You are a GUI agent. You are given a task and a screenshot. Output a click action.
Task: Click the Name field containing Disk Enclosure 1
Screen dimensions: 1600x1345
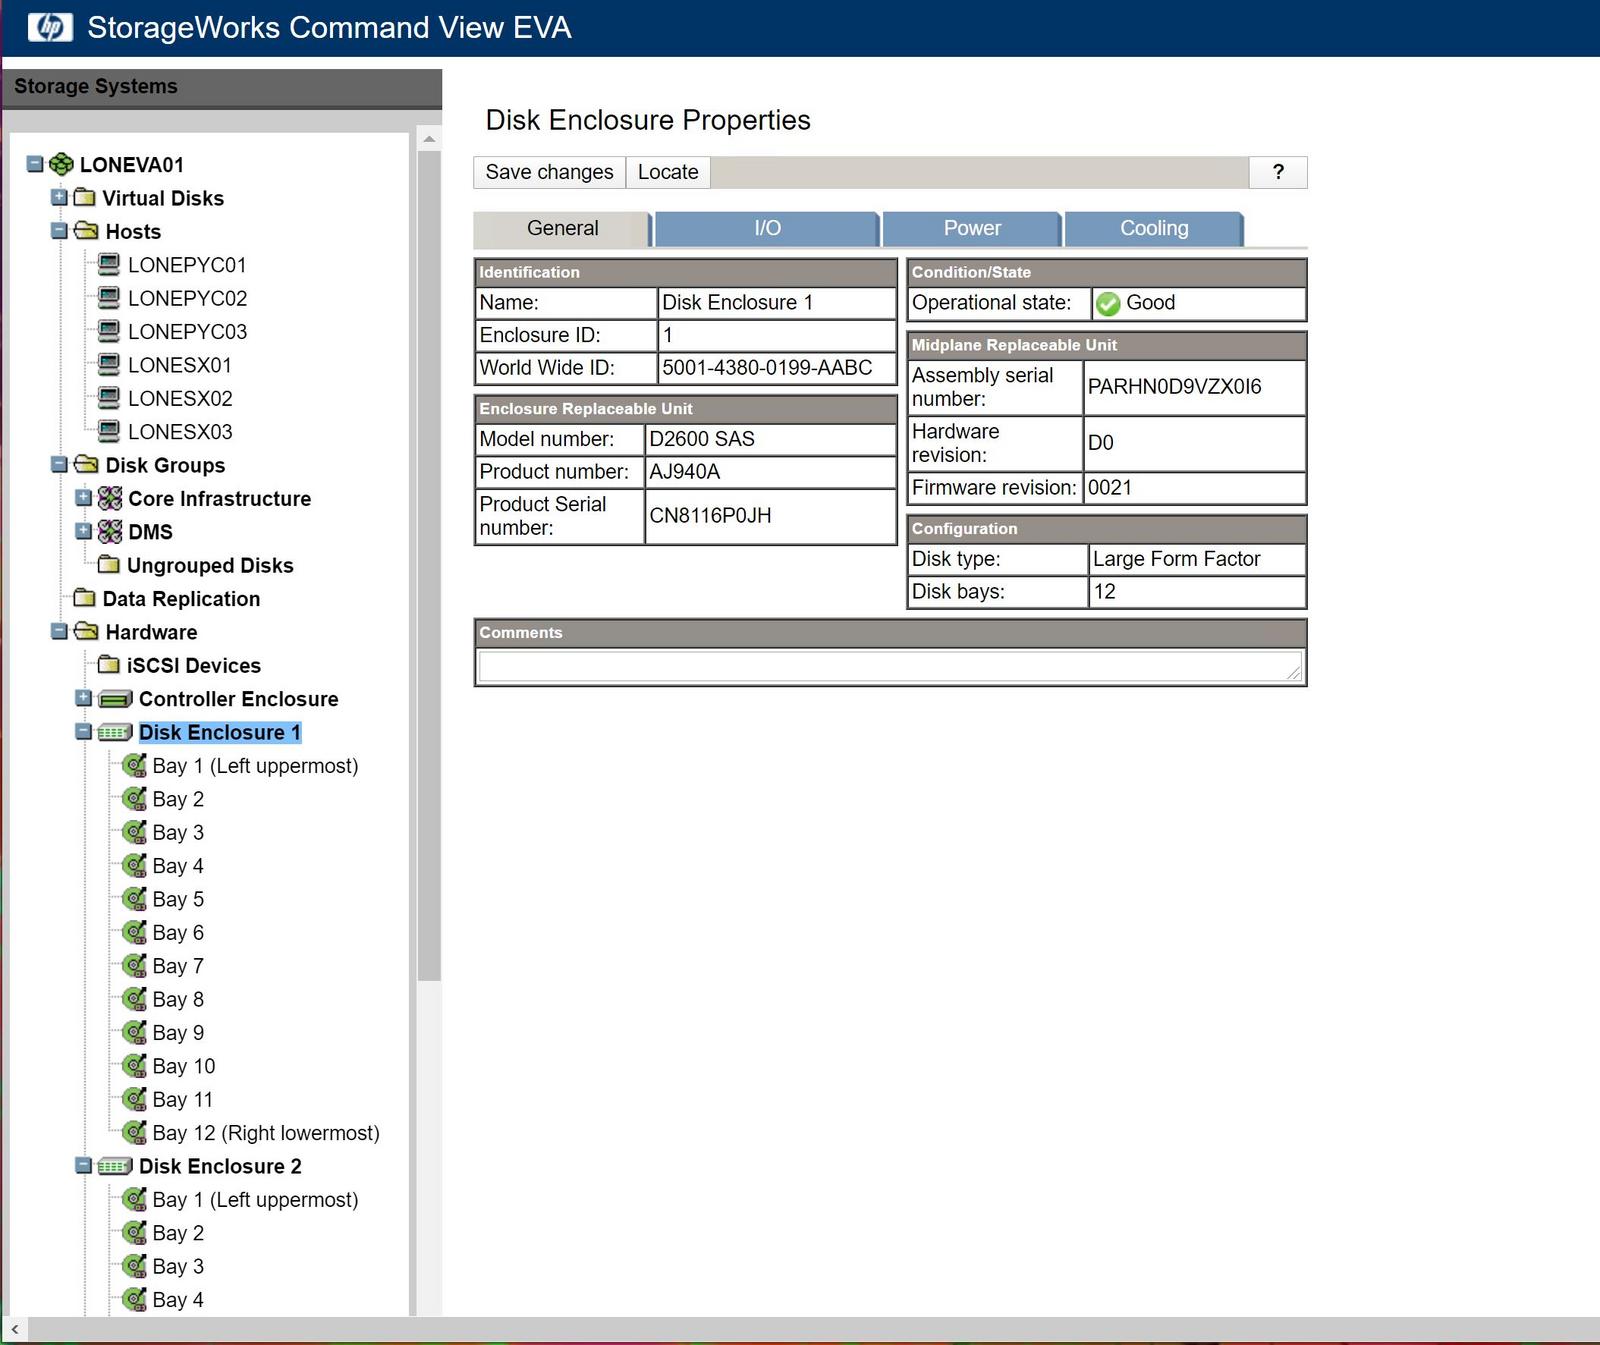[x=777, y=303]
